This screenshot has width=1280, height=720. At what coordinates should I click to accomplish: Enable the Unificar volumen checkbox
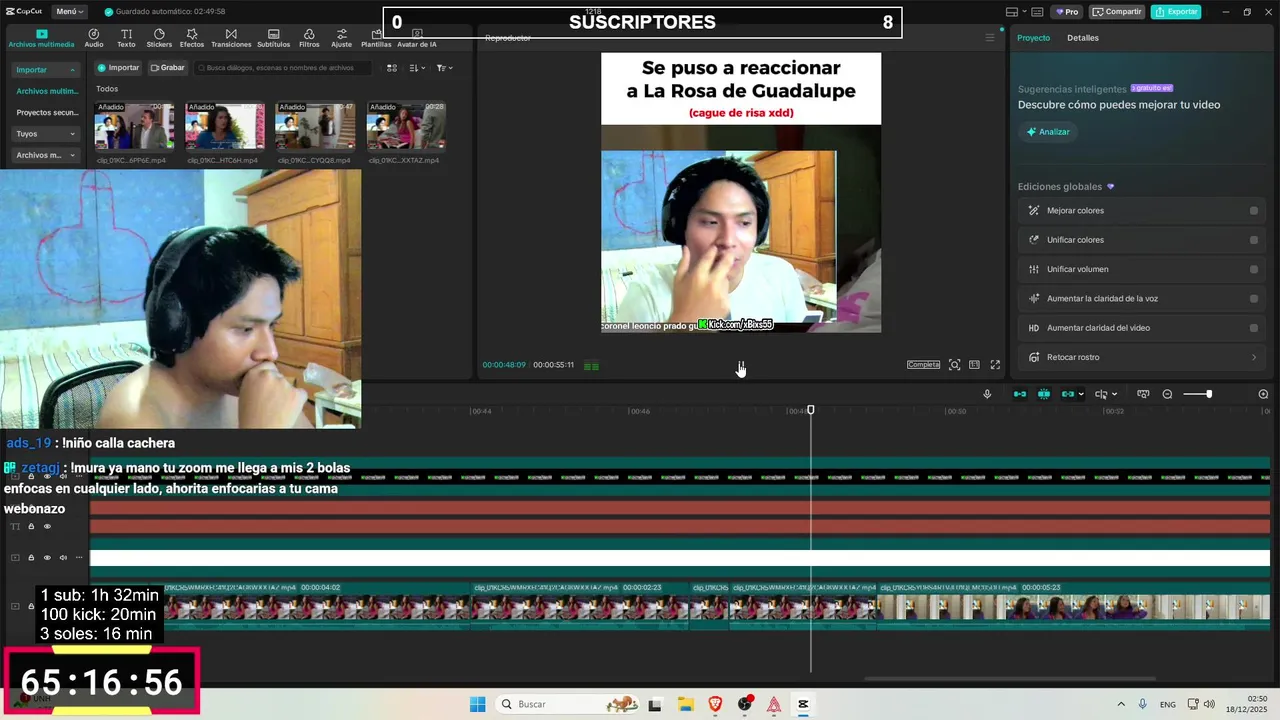1253,269
